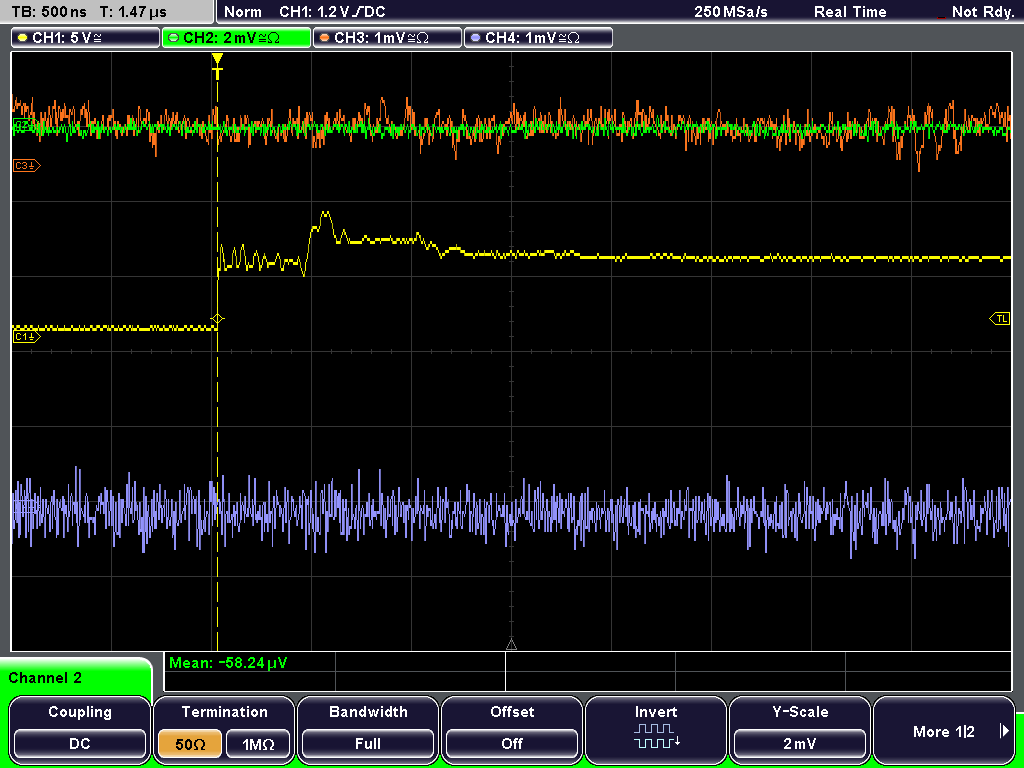Select the CH4: 1 mV channel tab
This screenshot has height=768, width=1024.
pos(538,38)
